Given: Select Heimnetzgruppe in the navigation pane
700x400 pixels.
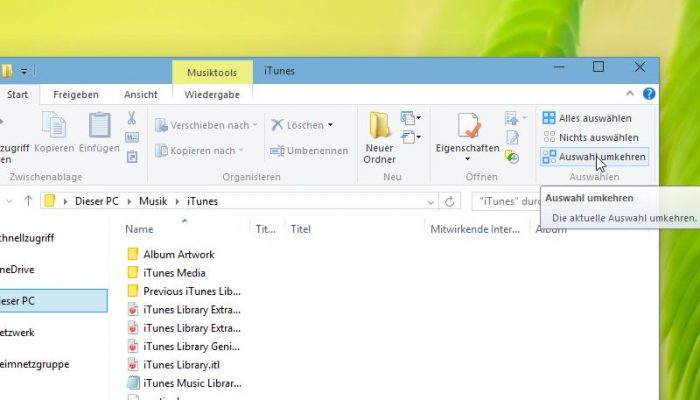Looking at the screenshot, I should [x=34, y=364].
